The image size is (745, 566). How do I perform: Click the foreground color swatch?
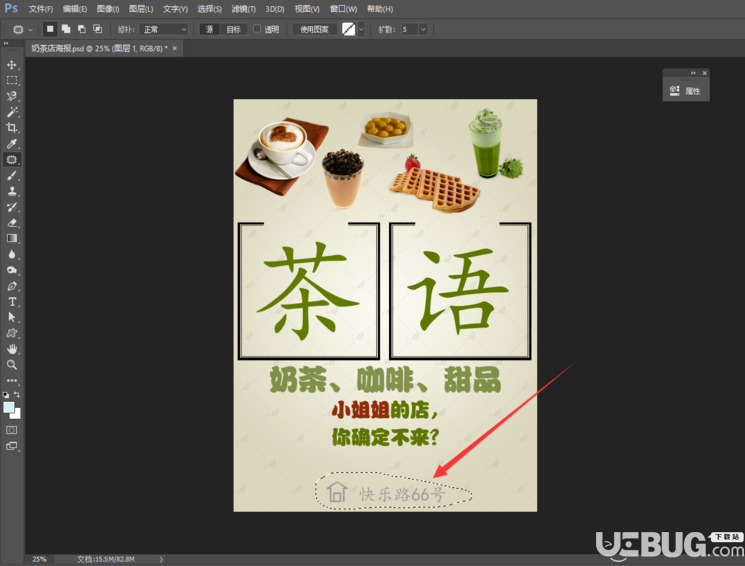pos(9,408)
